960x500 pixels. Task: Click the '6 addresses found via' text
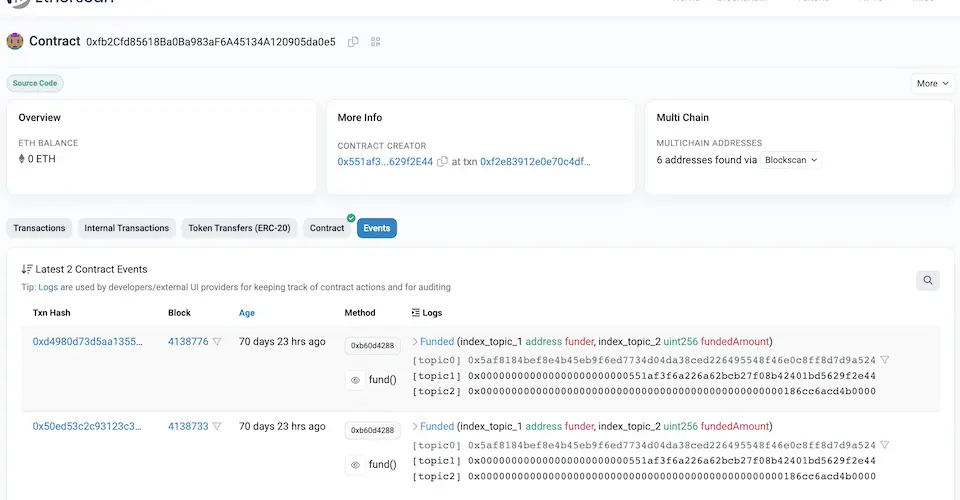[707, 160]
